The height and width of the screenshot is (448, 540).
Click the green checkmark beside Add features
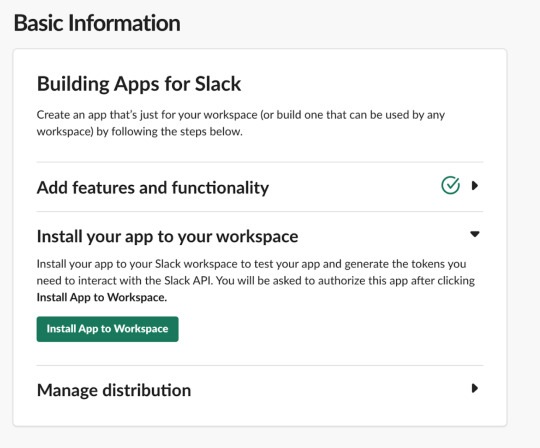click(450, 185)
